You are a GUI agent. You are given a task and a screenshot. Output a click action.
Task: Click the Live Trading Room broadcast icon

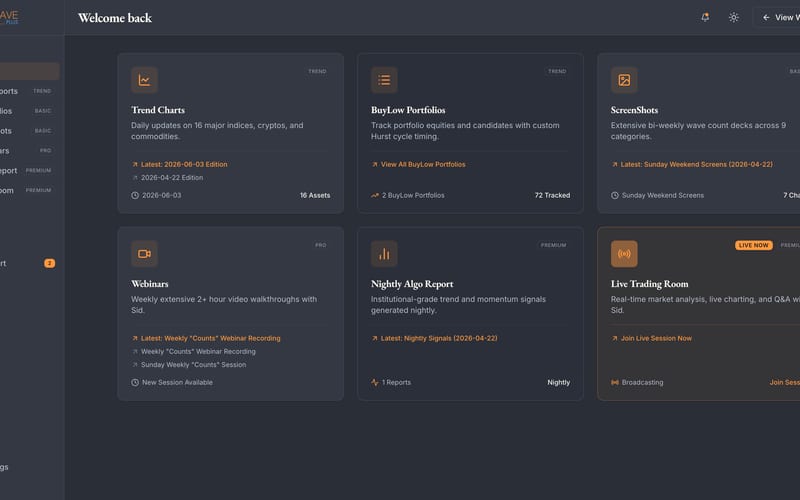(x=624, y=254)
